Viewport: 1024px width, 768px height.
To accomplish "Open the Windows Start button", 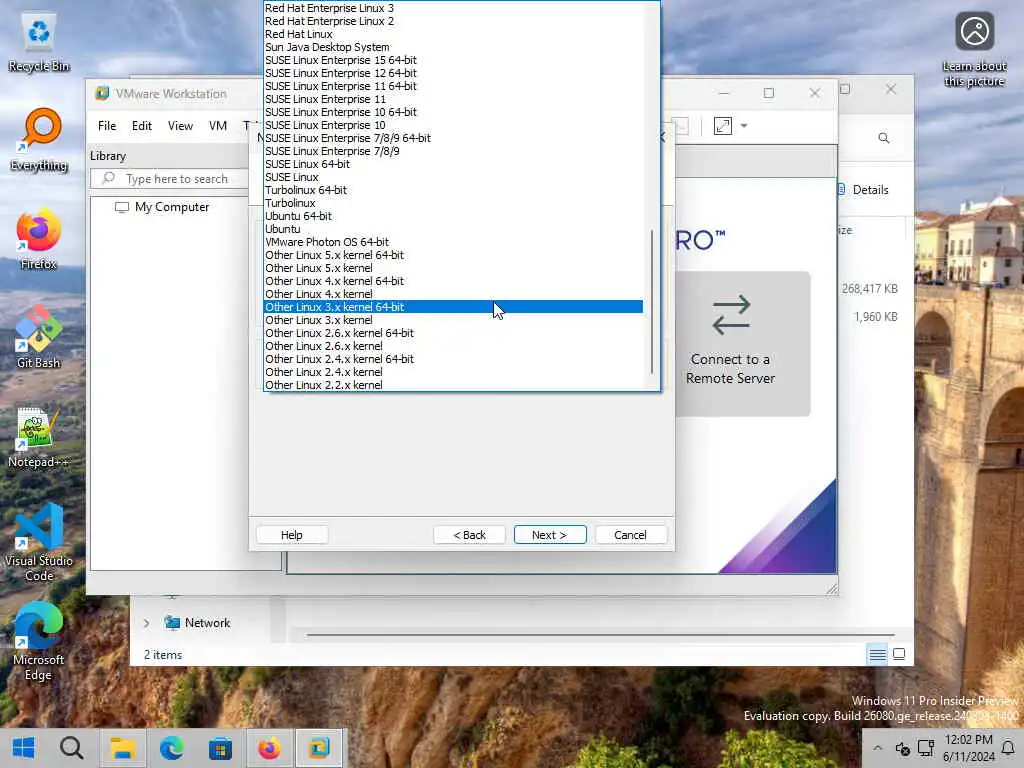I will 24,748.
